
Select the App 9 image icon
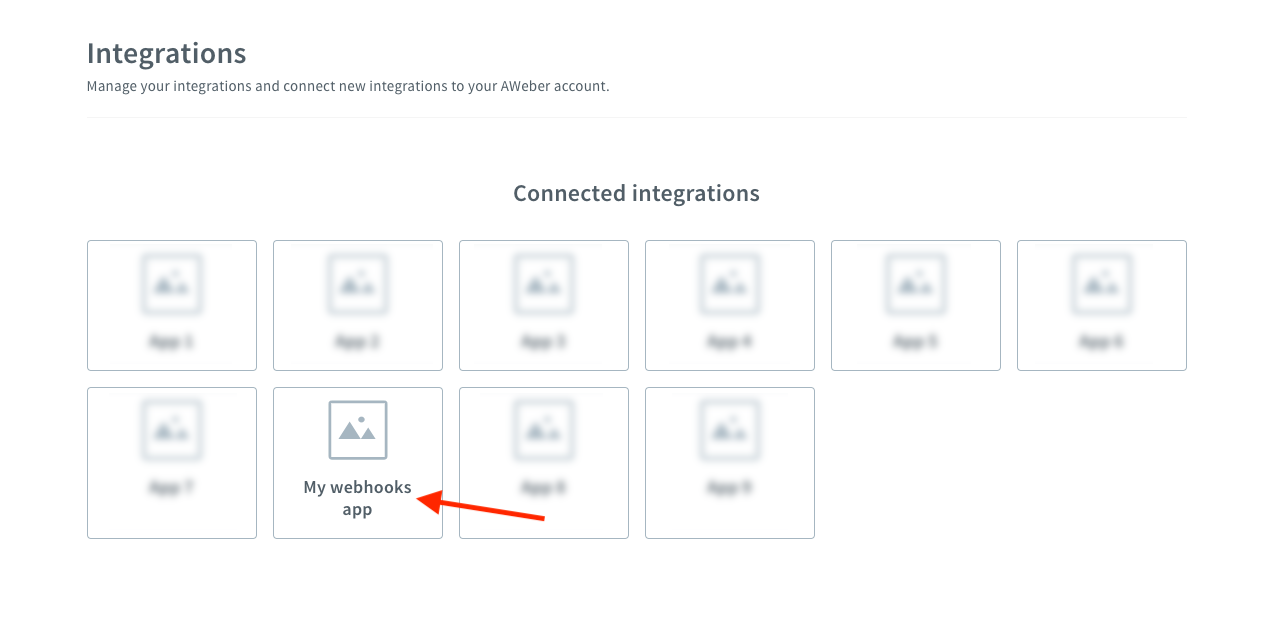(x=730, y=430)
